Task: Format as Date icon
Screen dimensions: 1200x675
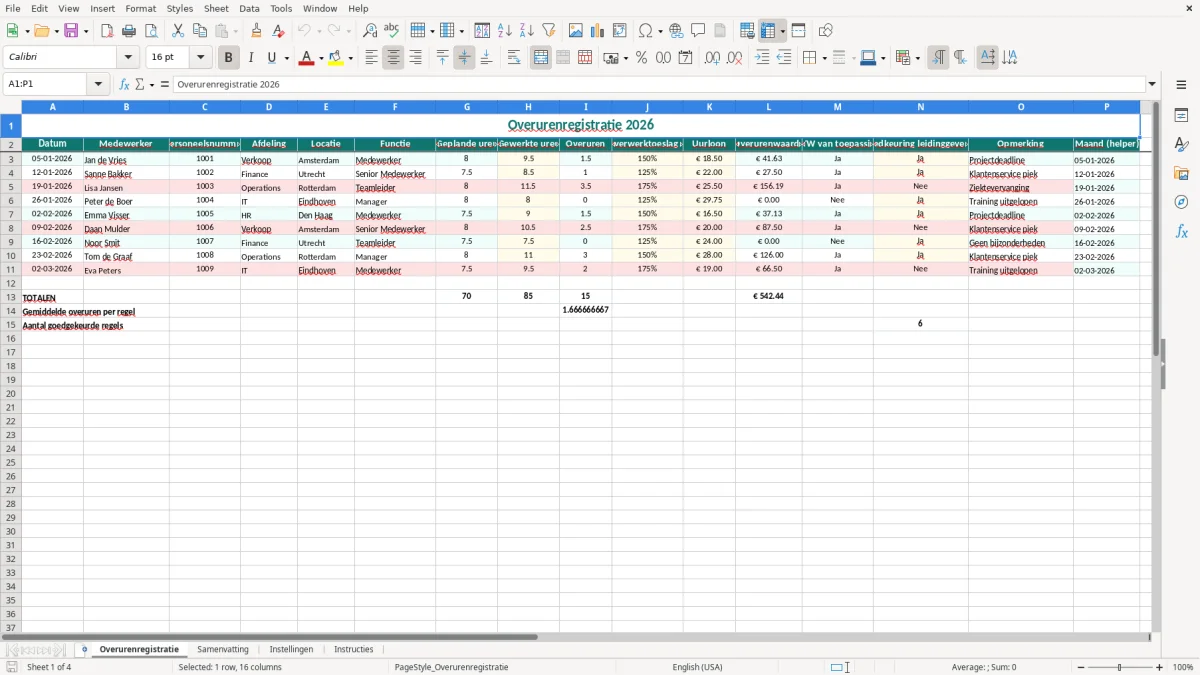Action: click(685, 58)
